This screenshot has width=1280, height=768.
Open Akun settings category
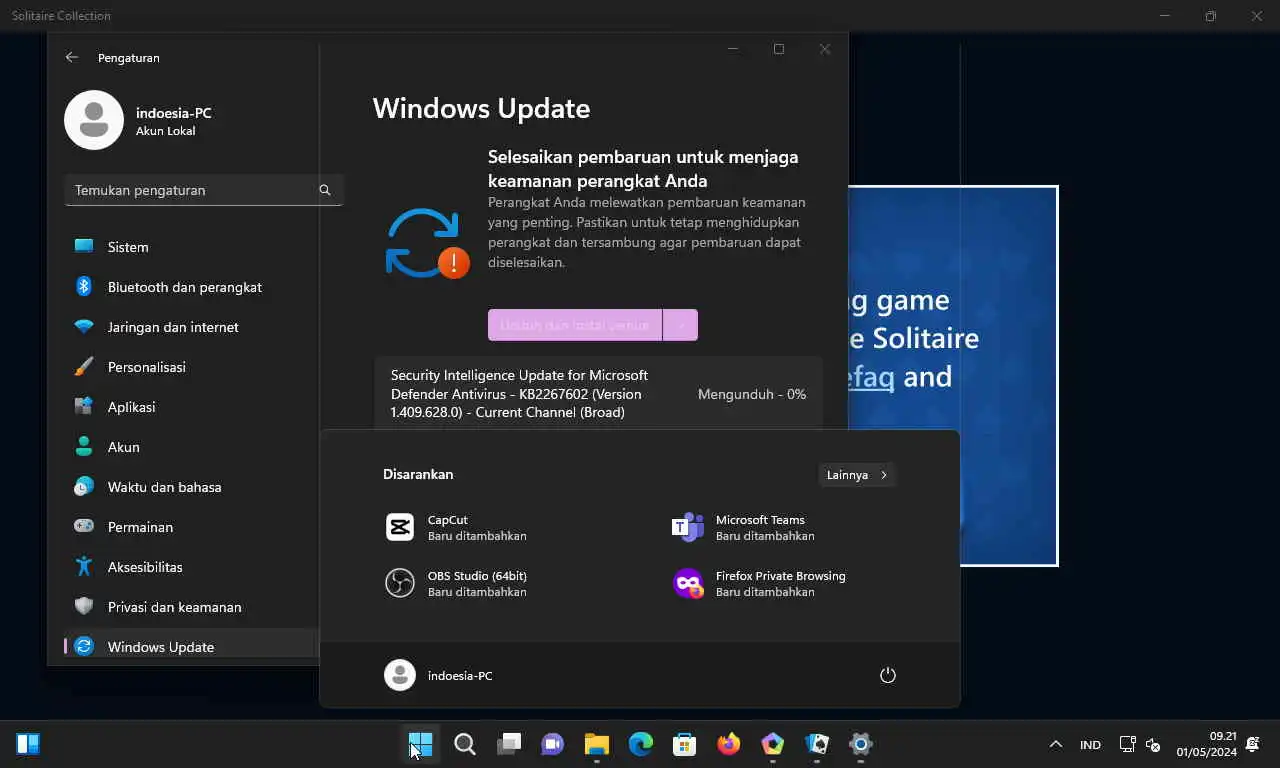click(x=191, y=447)
